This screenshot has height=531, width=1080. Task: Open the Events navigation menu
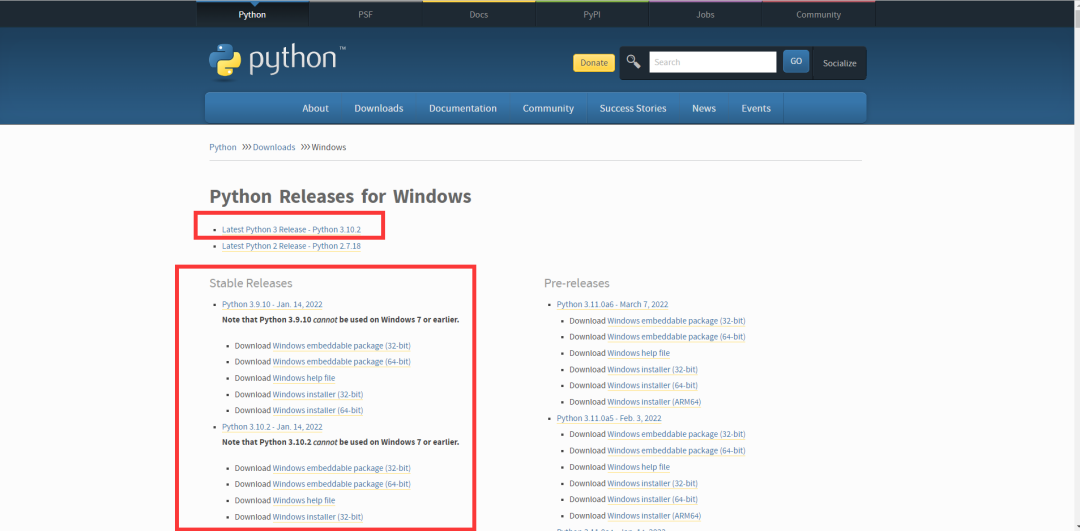click(x=756, y=108)
